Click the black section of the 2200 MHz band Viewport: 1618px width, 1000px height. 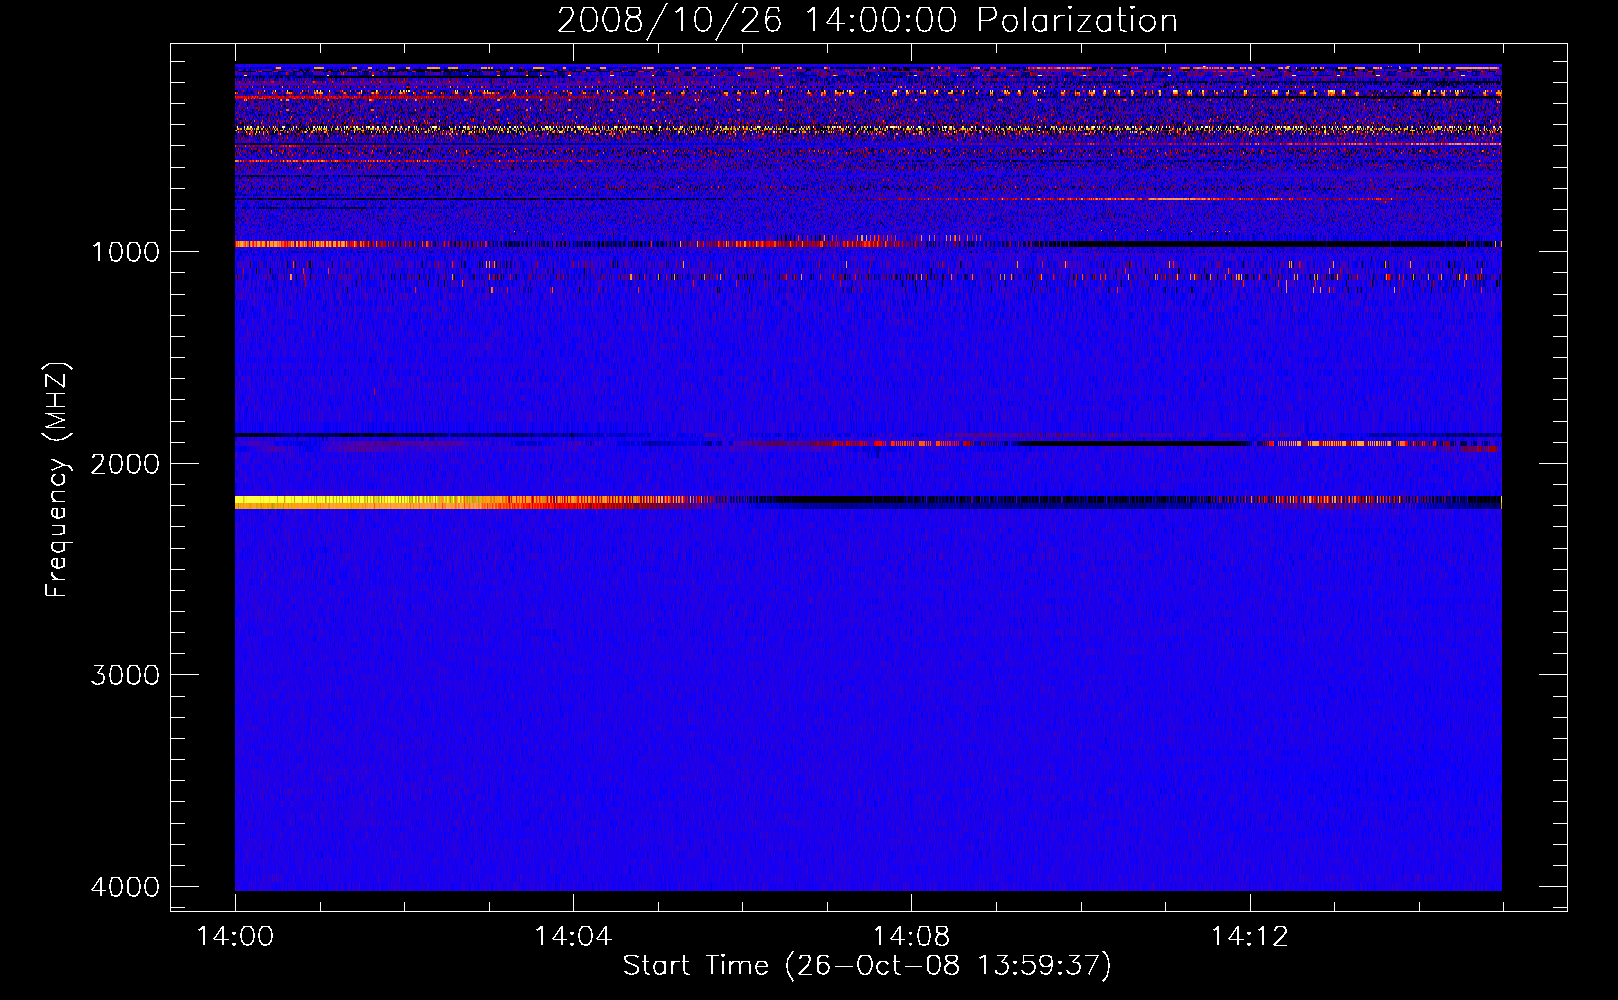click(950, 500)
